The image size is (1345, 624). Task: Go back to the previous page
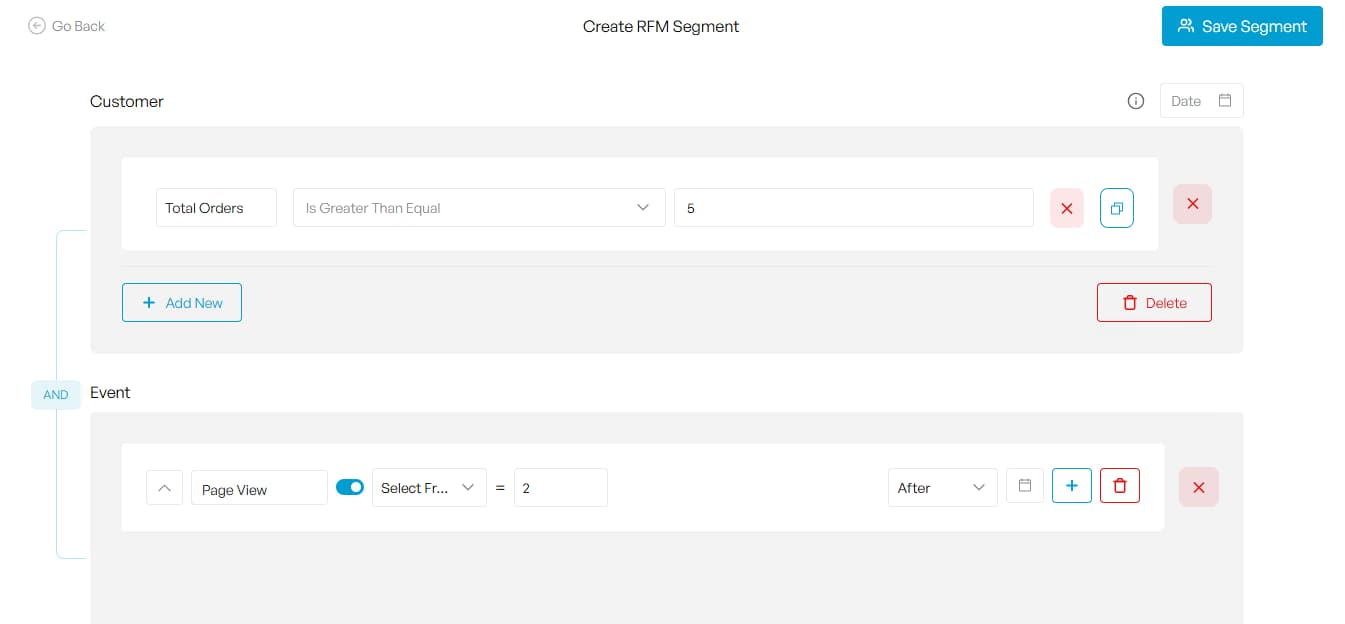[66, 26]
